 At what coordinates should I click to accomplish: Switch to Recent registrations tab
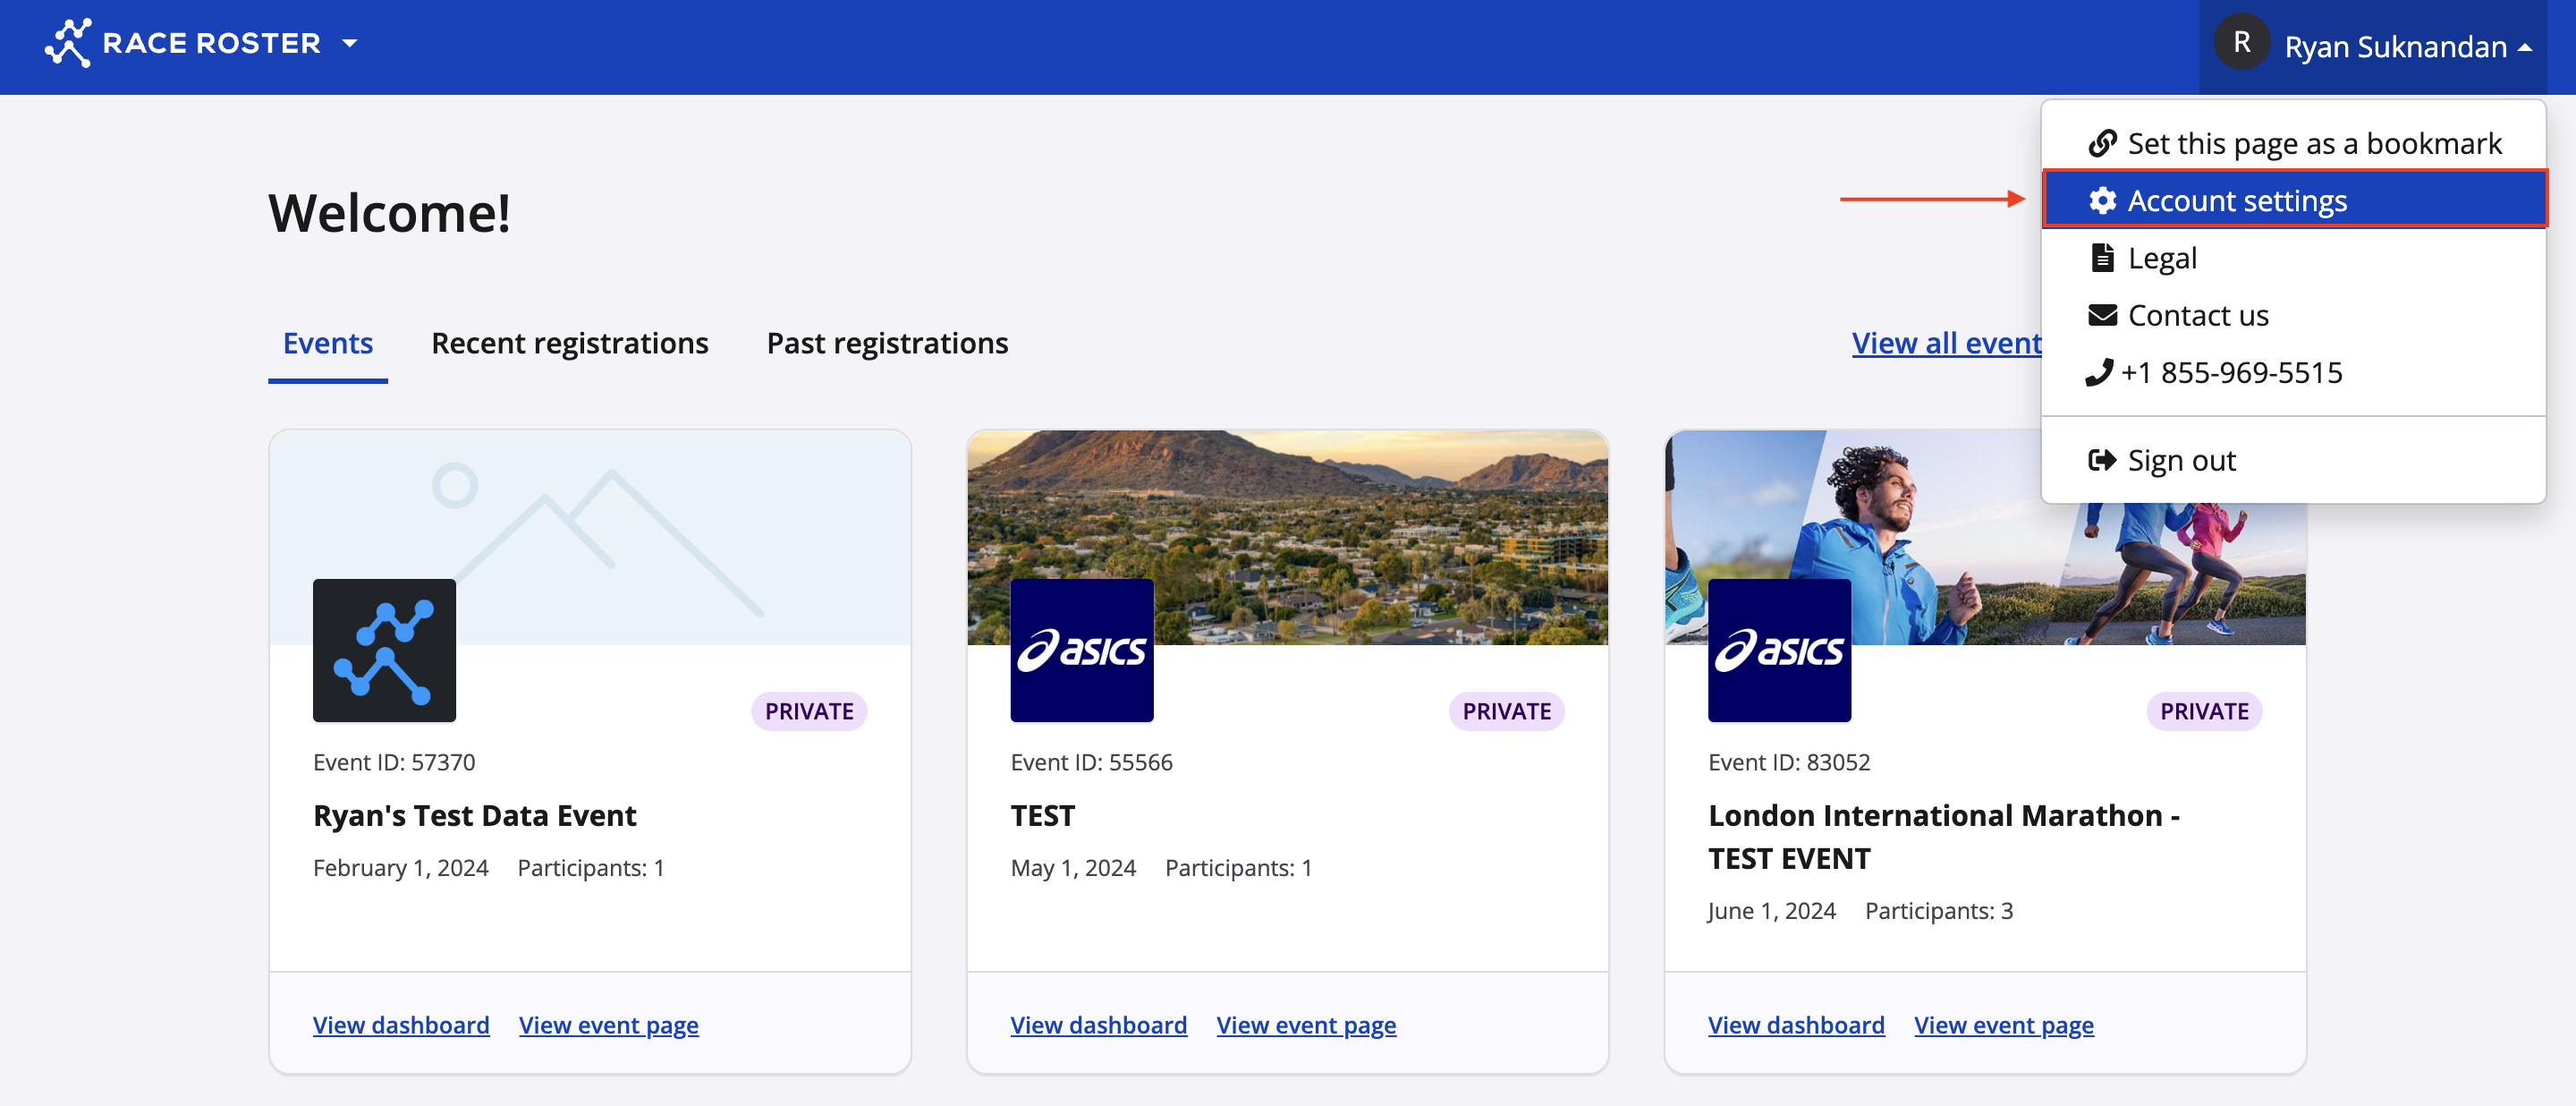[x=569, y=343]
